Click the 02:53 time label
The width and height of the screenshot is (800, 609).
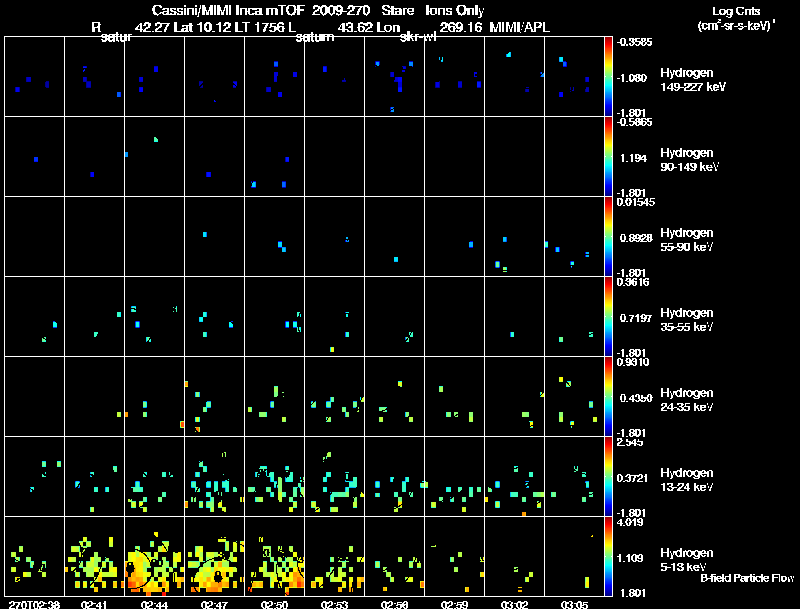[x=334, y=604]
